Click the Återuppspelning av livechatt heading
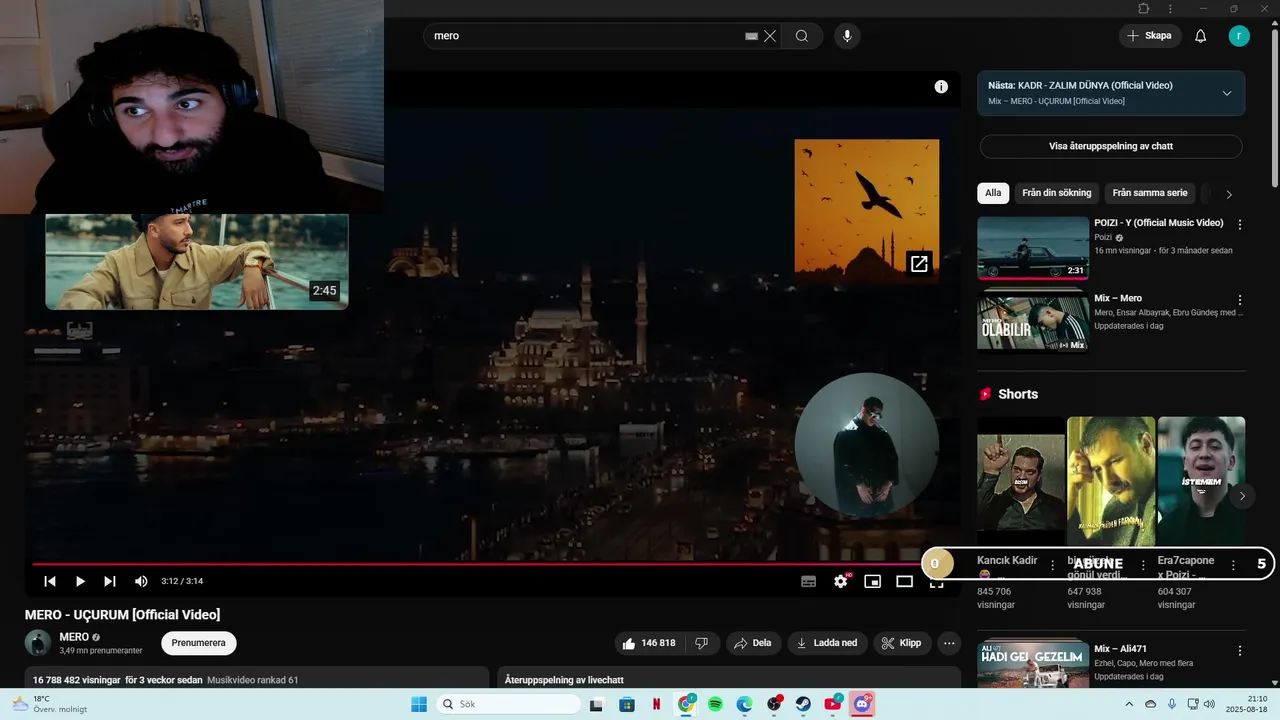Image resolution: width=1280 pixels, height=720 pixels. coord(564,680)
